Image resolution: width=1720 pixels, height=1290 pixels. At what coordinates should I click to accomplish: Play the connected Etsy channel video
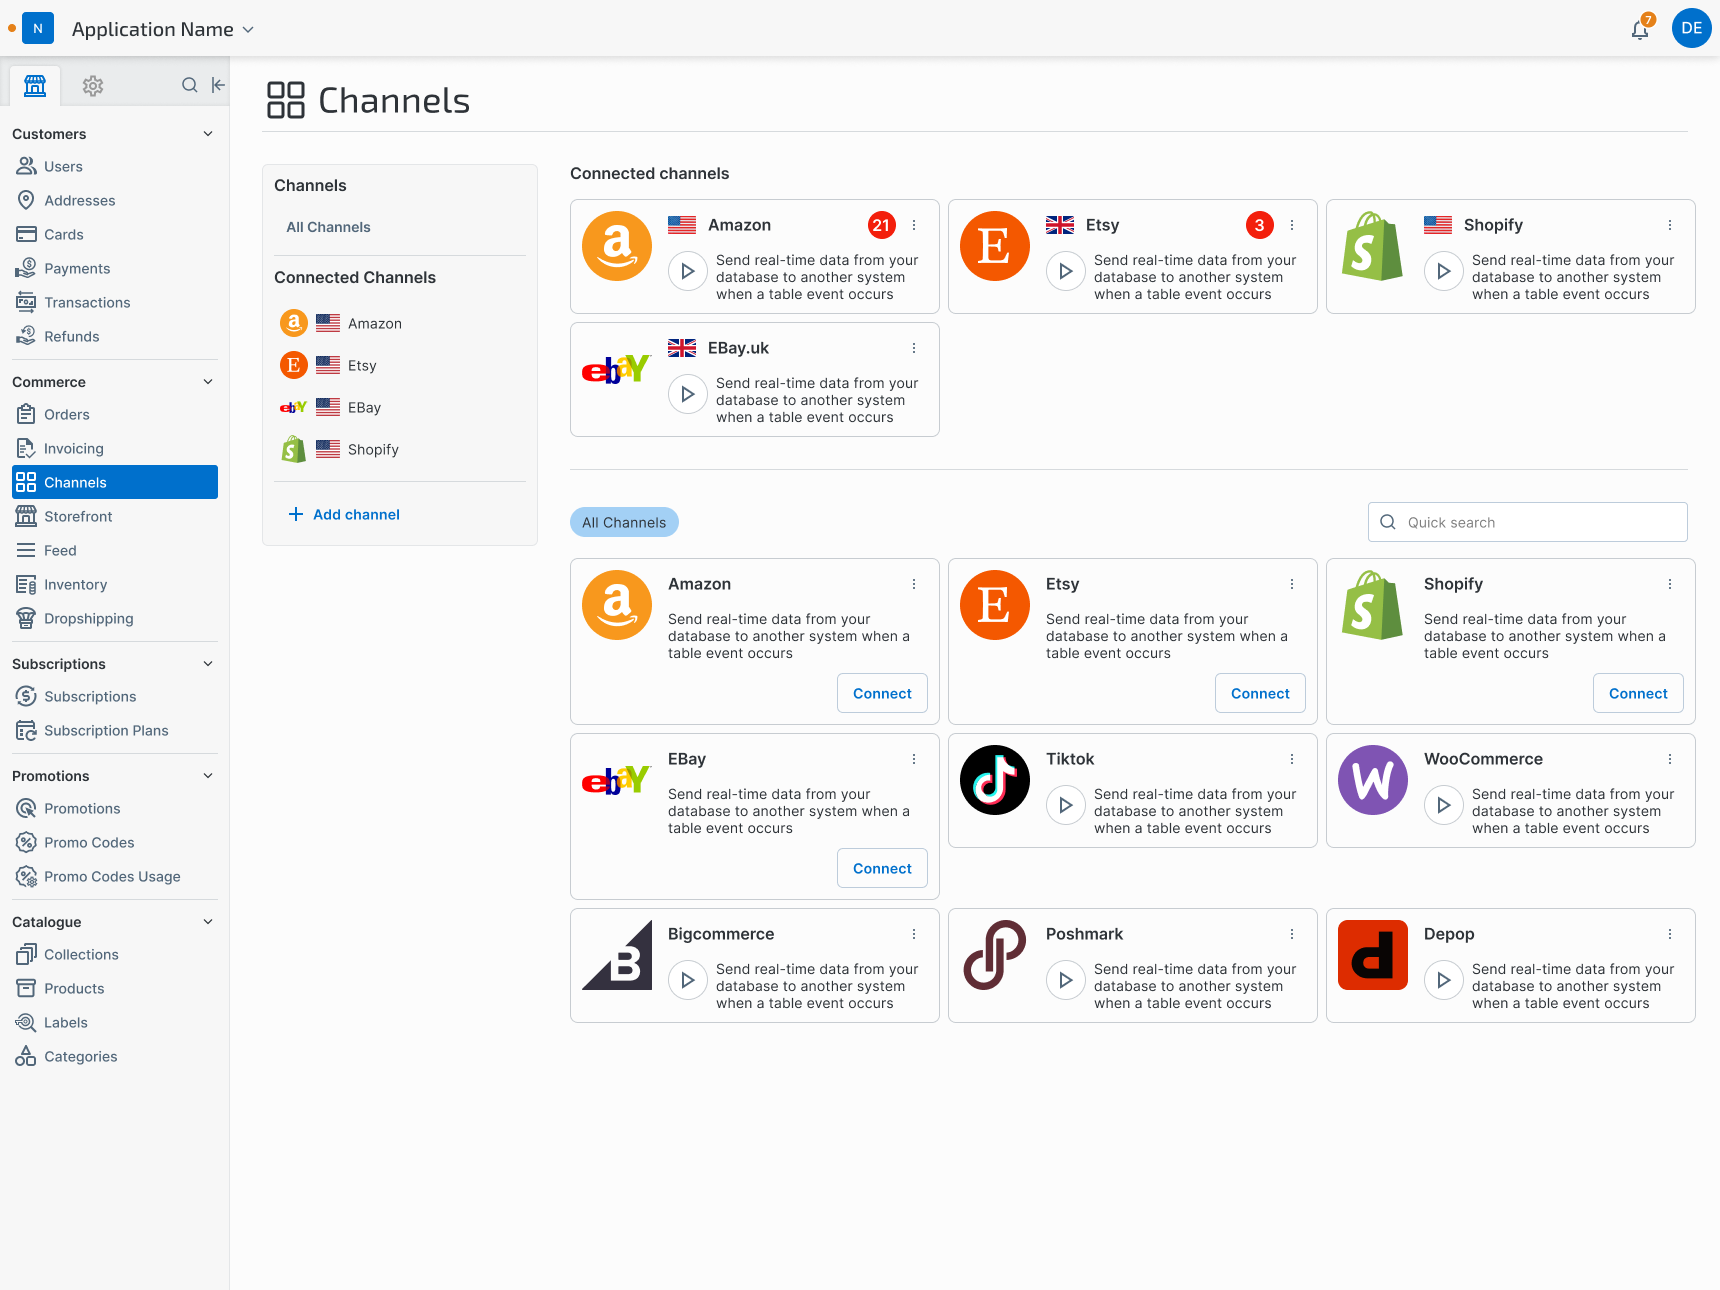click(x=1066, y=271)
